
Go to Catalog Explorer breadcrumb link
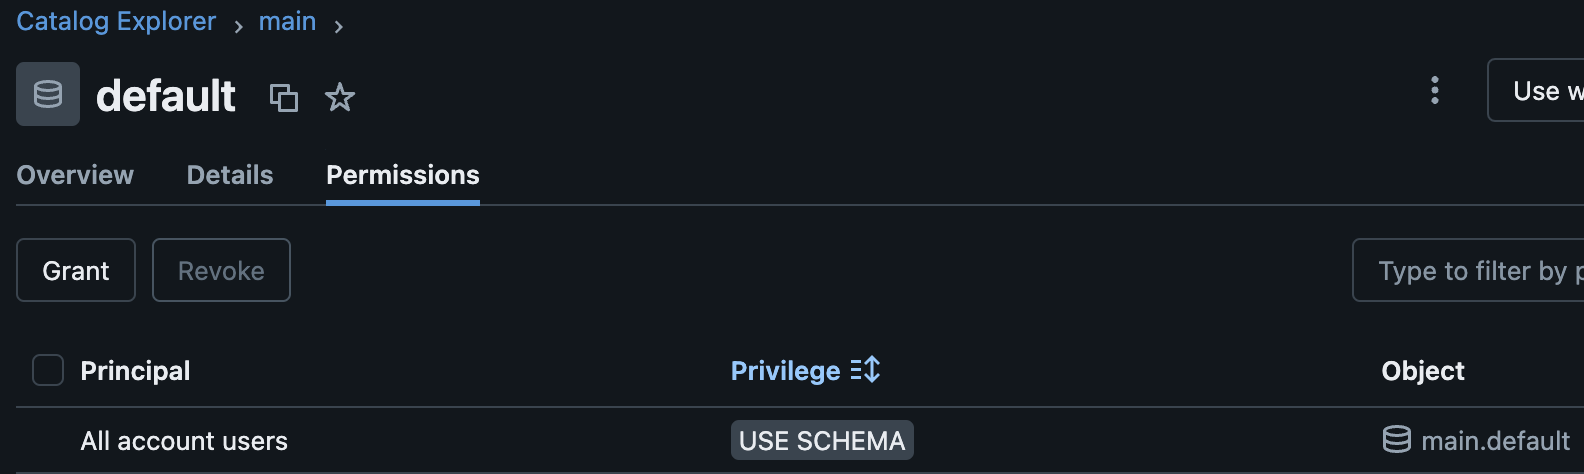tap(116, 21)
